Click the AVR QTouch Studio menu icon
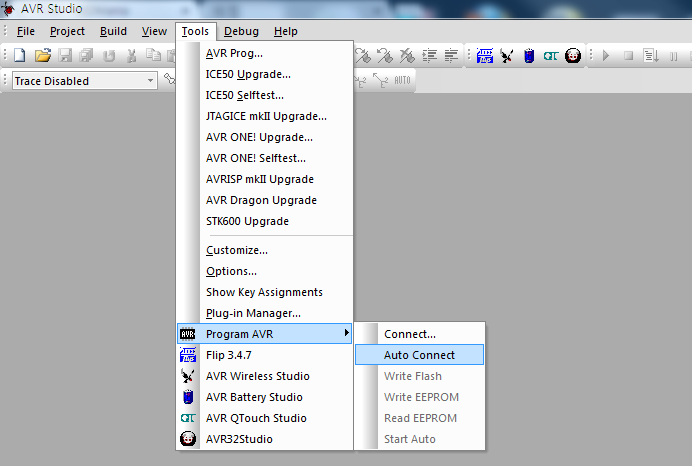This screenshot has width=692, height=466. [188, 418]
